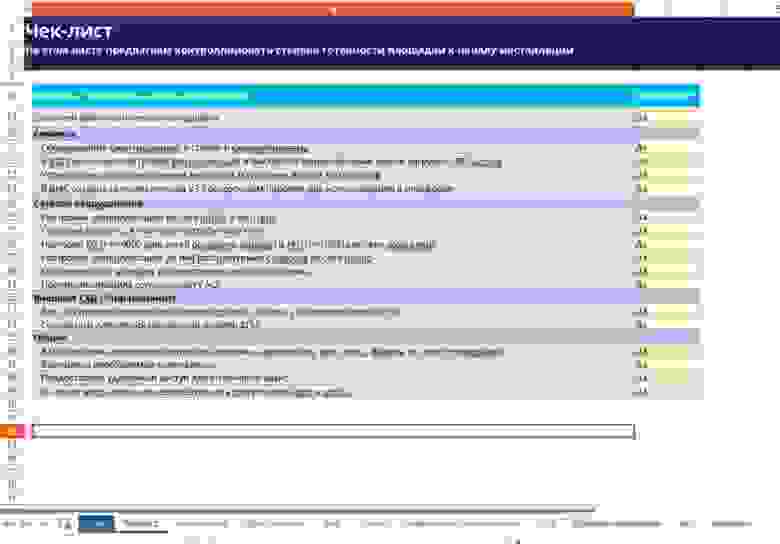Click the horizontal scrollbar above the sheet tabs

click(x=297, y=509)
